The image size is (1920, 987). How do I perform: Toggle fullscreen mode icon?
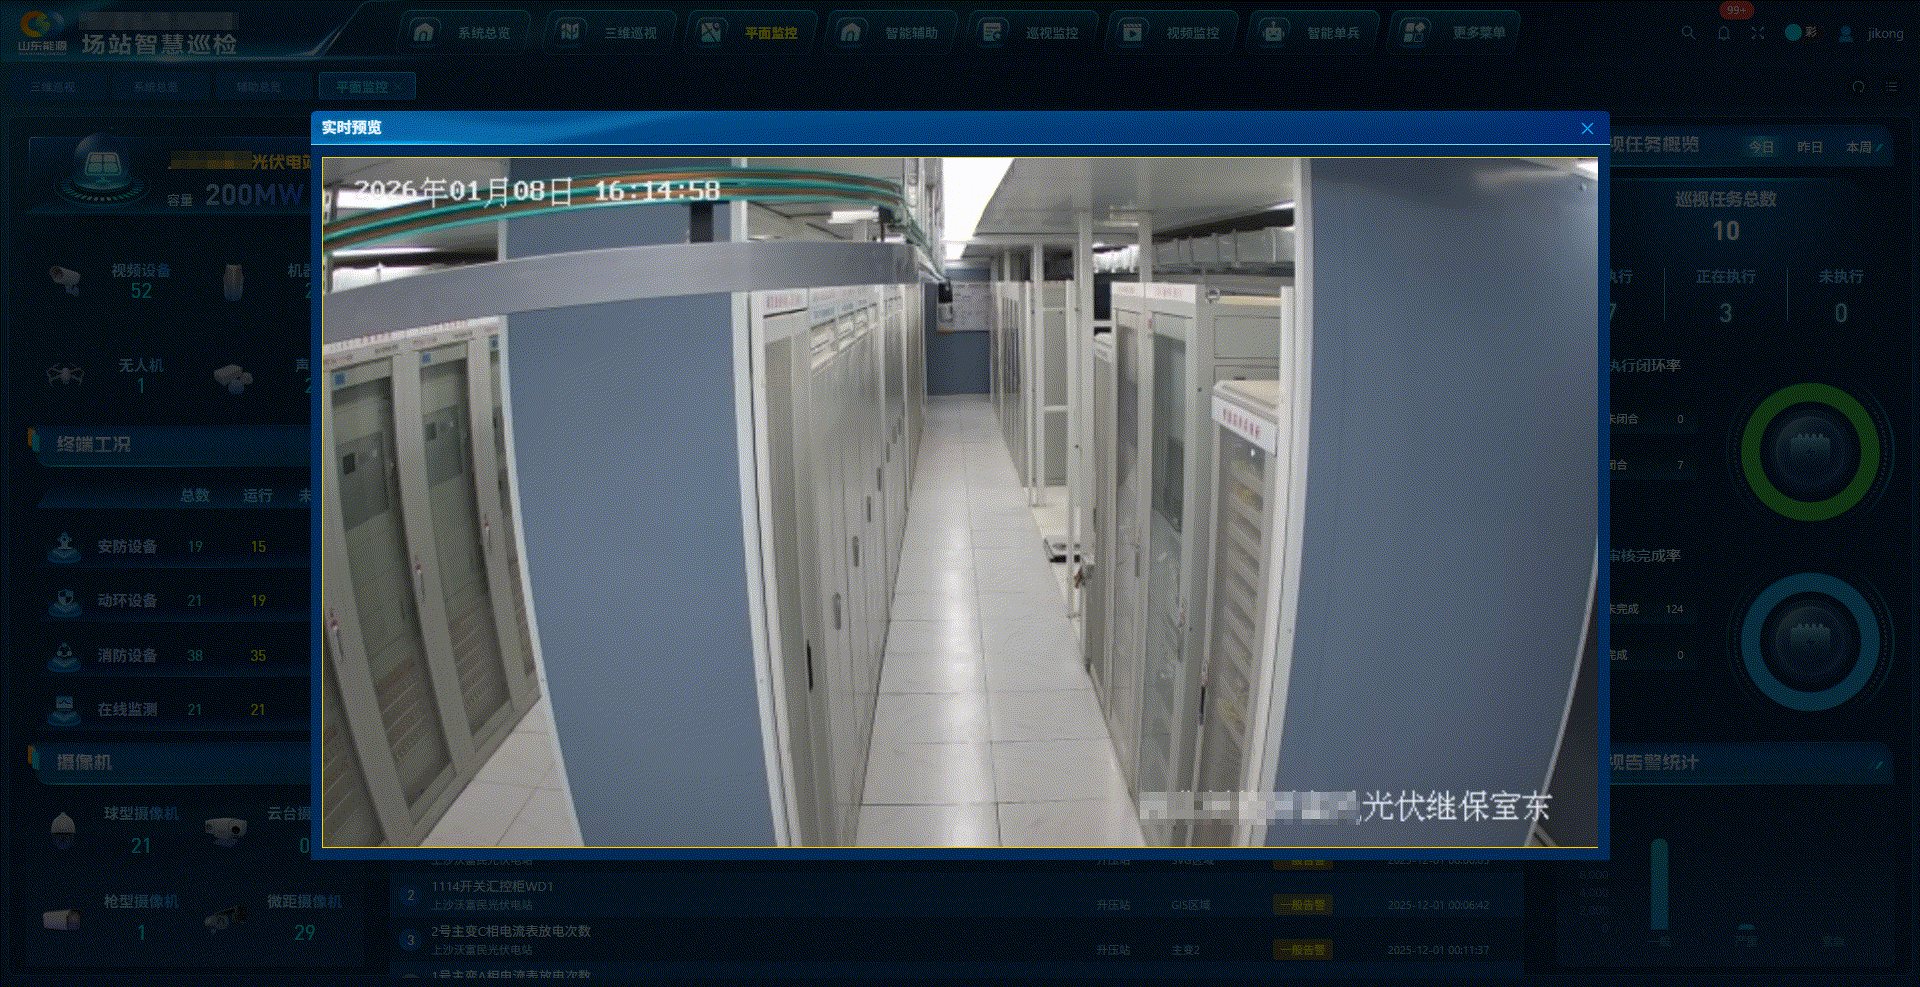pos(1757,33)
